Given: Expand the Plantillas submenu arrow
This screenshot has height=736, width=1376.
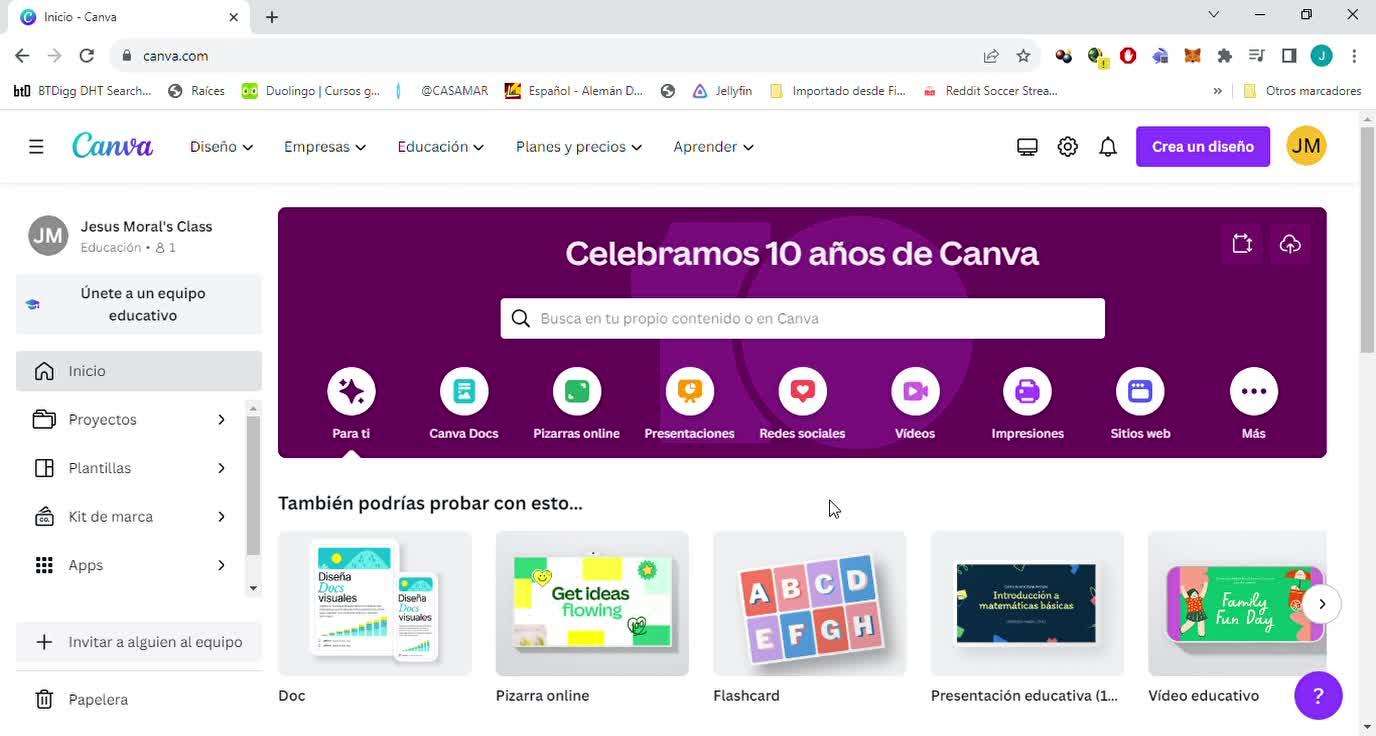Looking at the screenshot, I should [x=221, y=468].
